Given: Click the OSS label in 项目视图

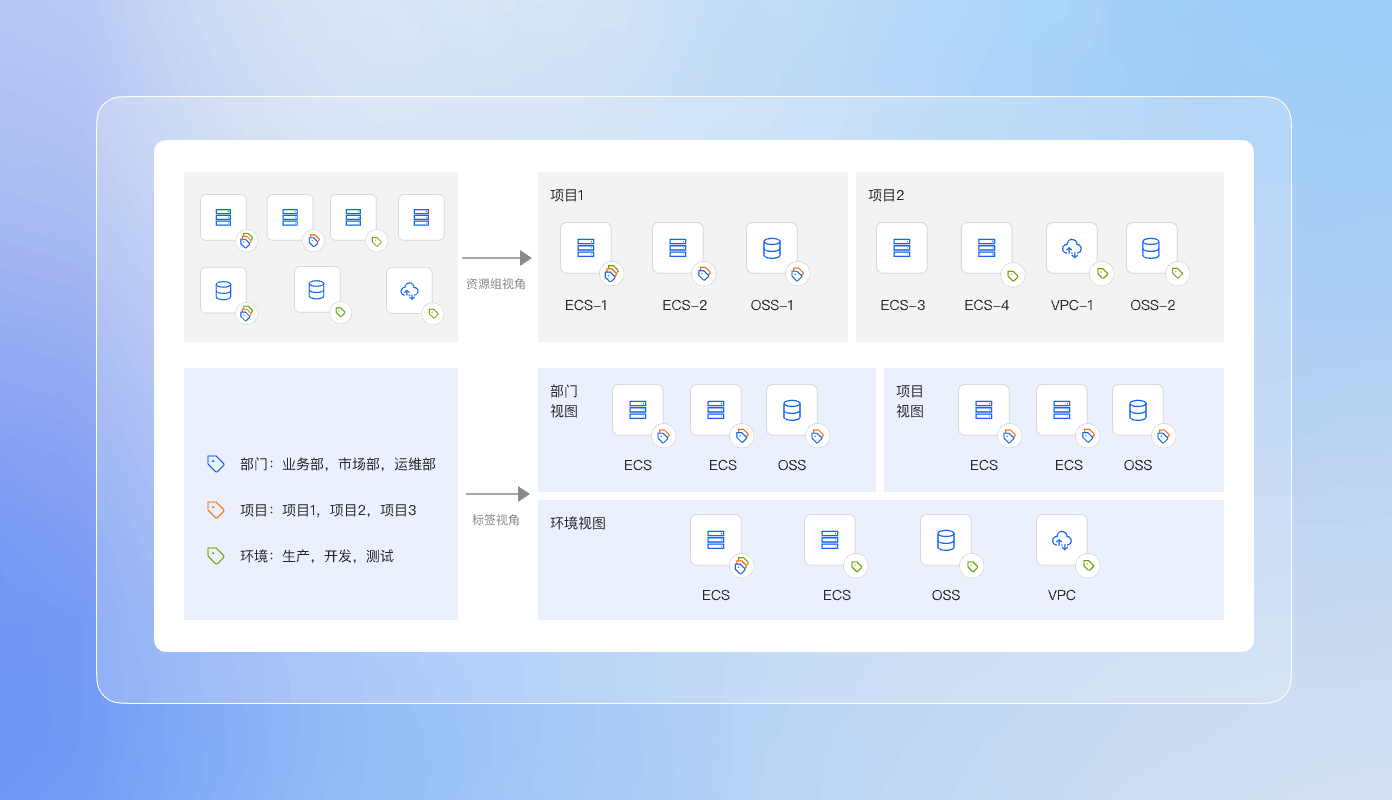Looking at the screenshot, I should 1138,465.
